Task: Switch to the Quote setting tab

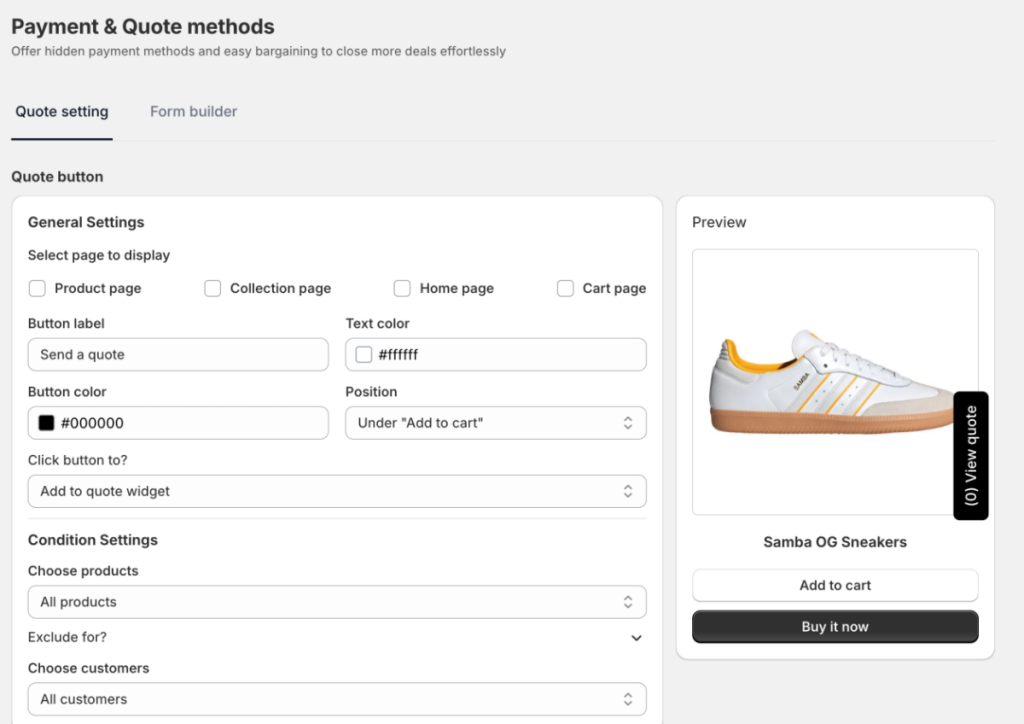Action: point(62,112)
